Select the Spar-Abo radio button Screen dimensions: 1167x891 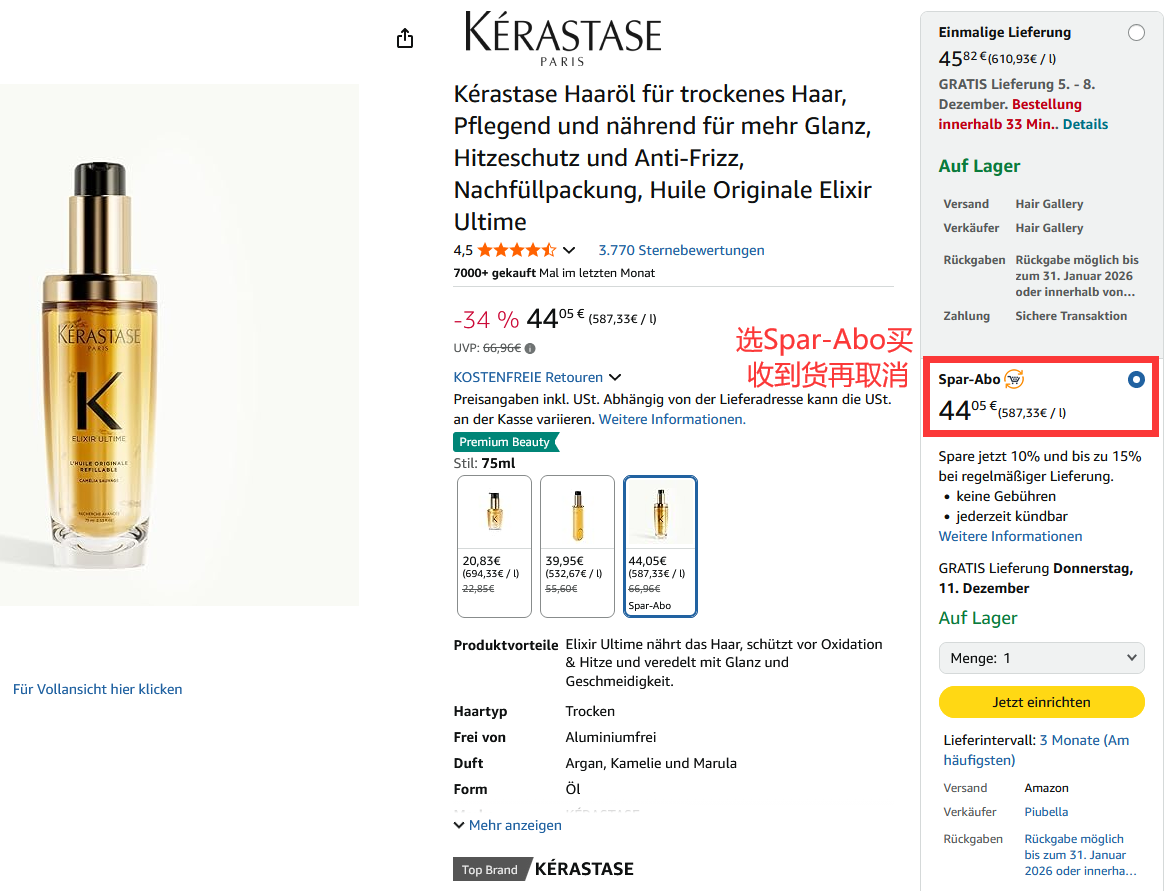pyautogui.click(x=1136, y=380)
